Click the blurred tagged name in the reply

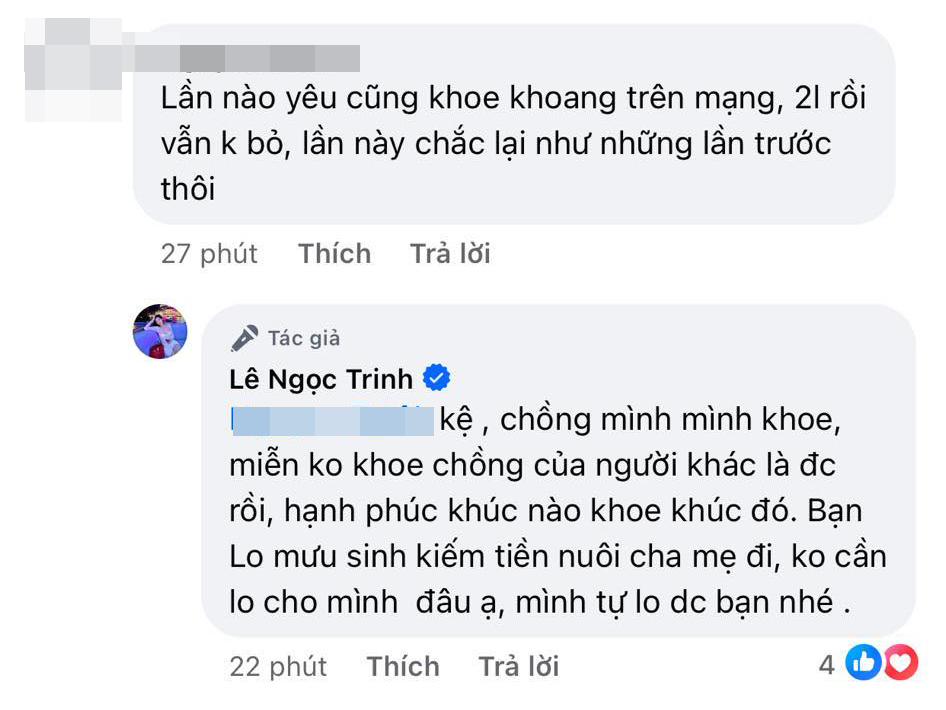coord(332,421)
